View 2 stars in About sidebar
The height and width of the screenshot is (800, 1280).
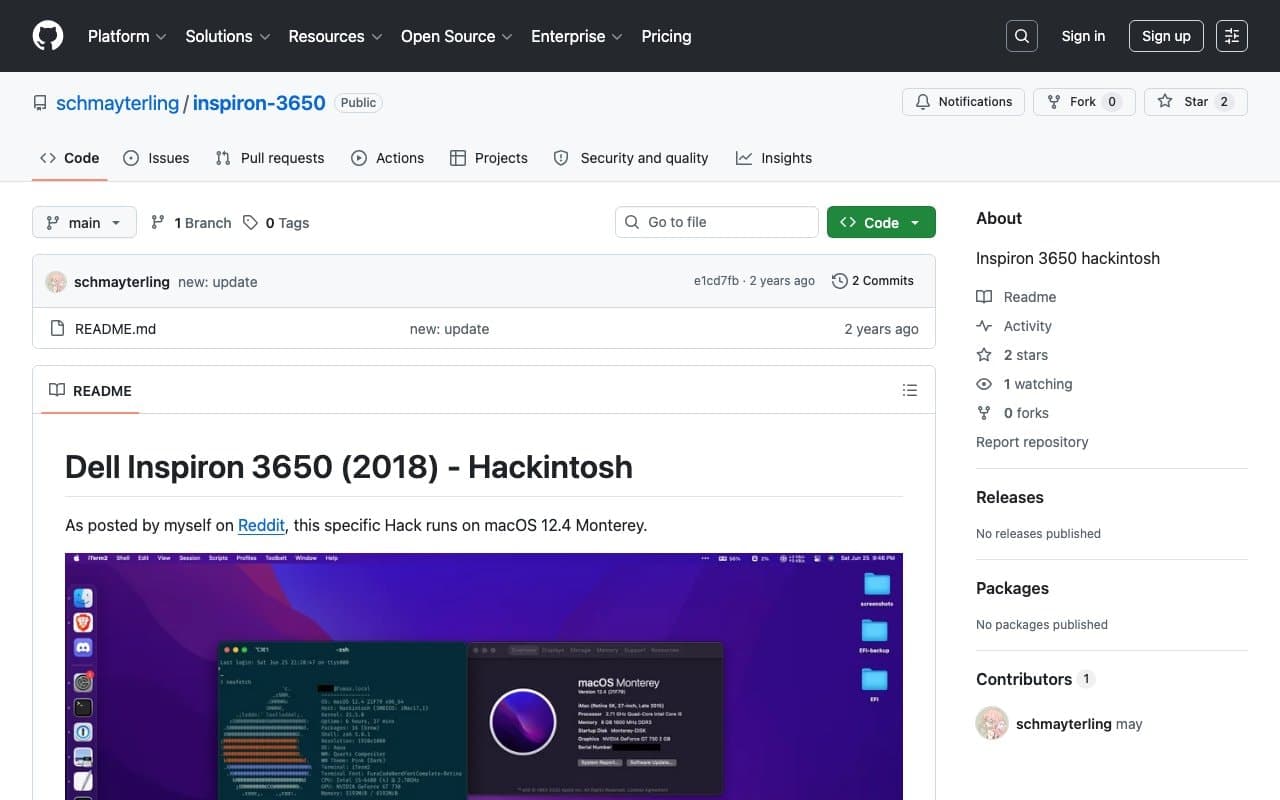(x=1012, y=355)
